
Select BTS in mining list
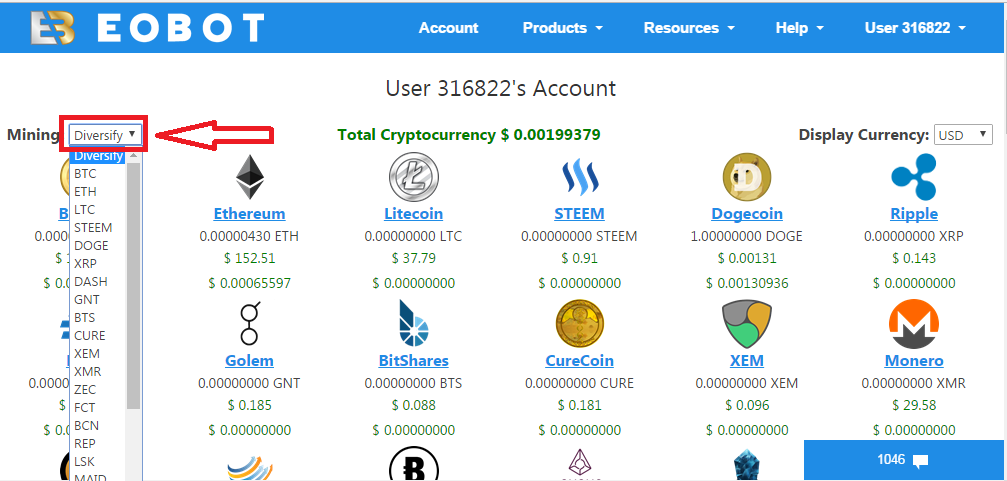(98, 317)
